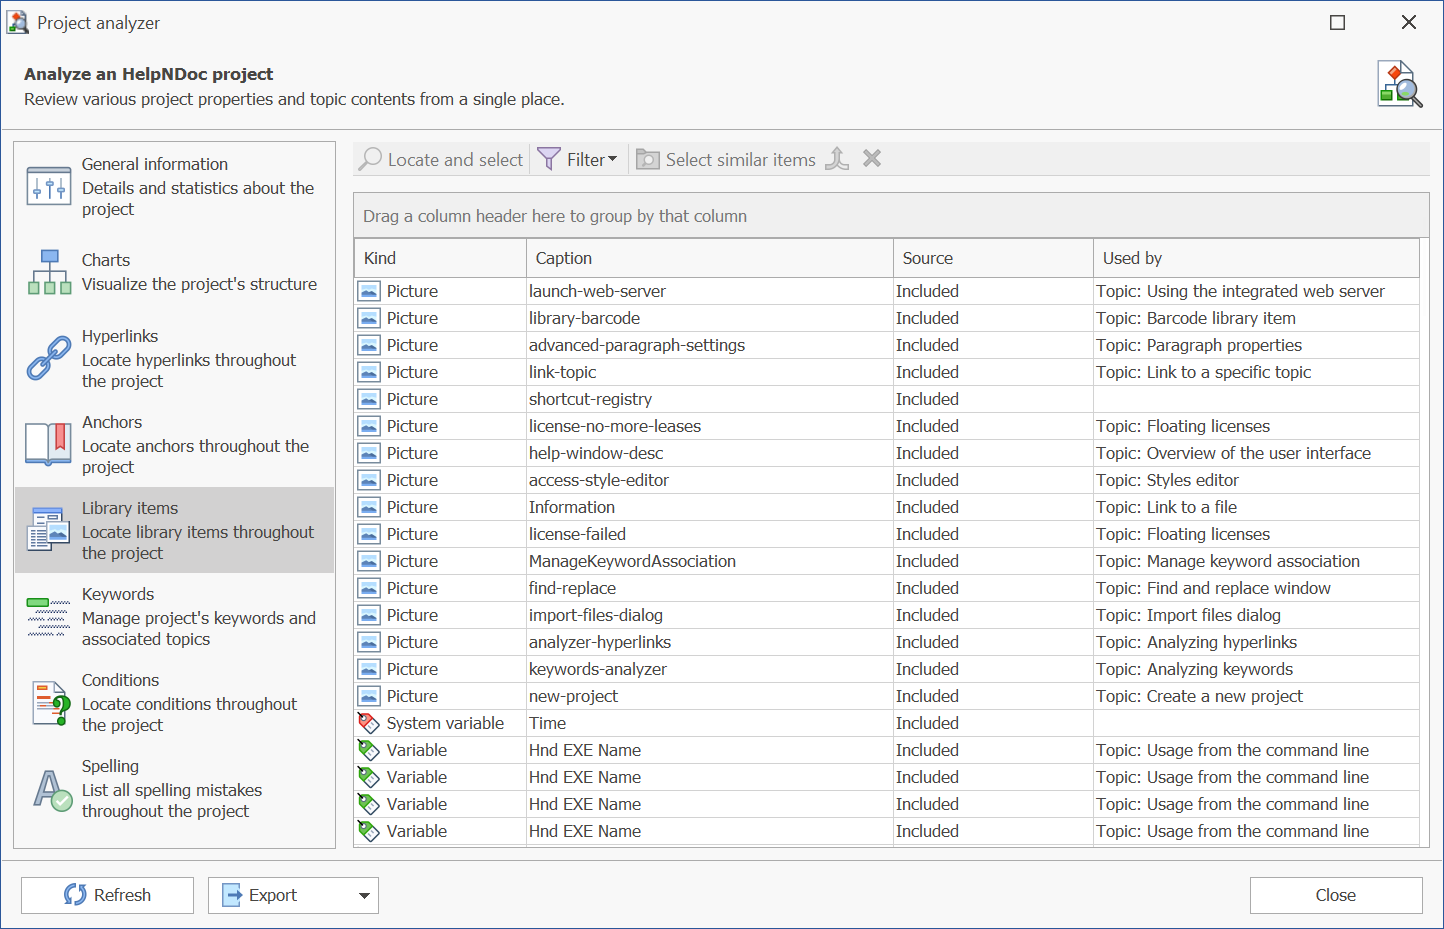1444x929 pixels.
Task: Open the Keywords section icon
Action: click(x=48, y=617)
